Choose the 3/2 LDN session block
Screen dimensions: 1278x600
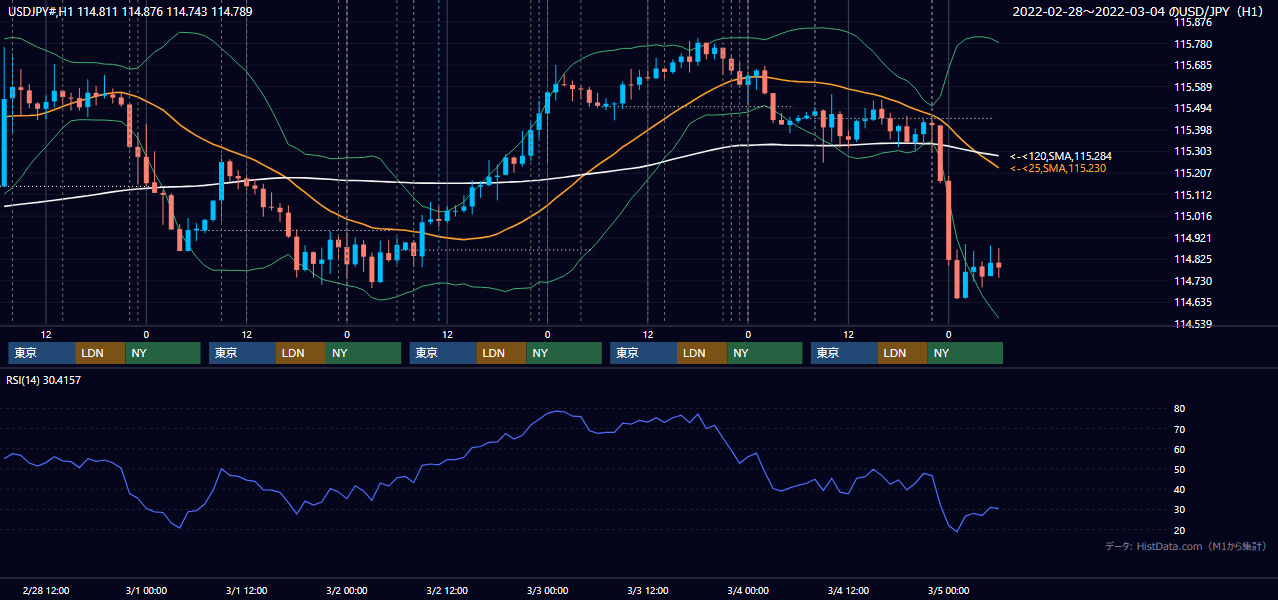[503, 353]
